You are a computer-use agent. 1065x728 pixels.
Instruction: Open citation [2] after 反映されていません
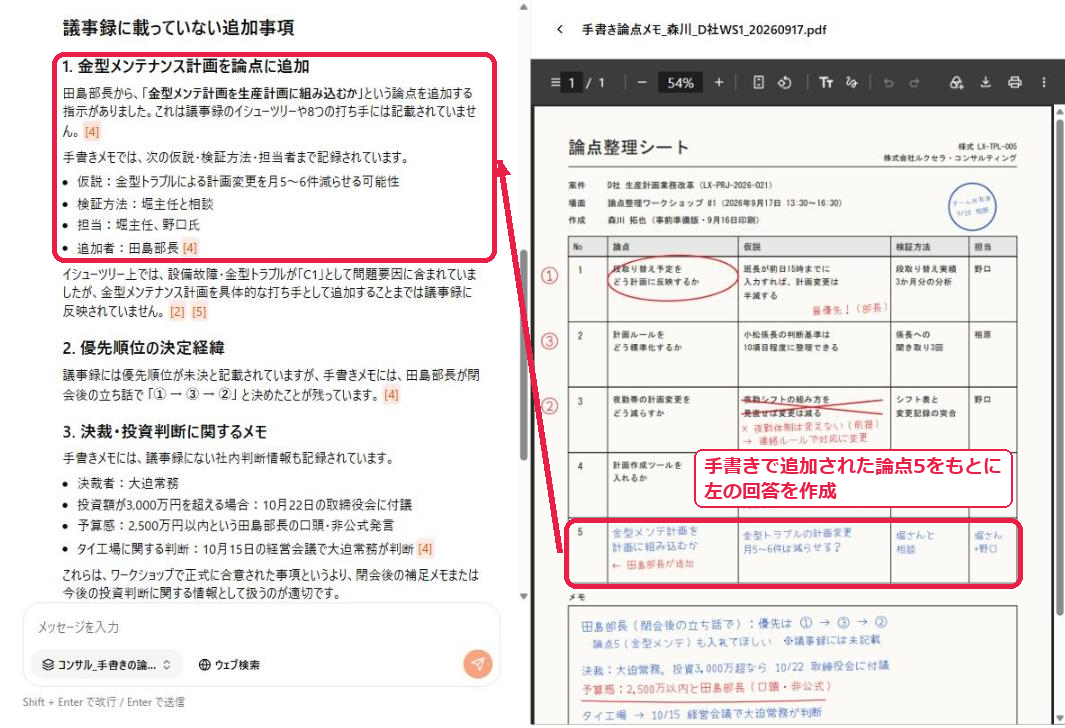pos(177,312)
